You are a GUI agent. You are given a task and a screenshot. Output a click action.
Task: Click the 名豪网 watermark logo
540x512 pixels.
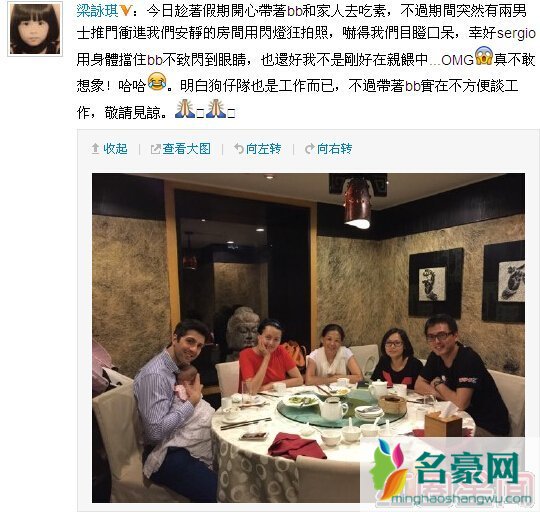tap(446, 468)
